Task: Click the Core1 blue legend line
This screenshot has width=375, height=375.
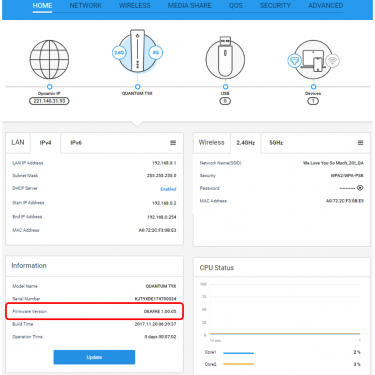Action: pos(238,353)
